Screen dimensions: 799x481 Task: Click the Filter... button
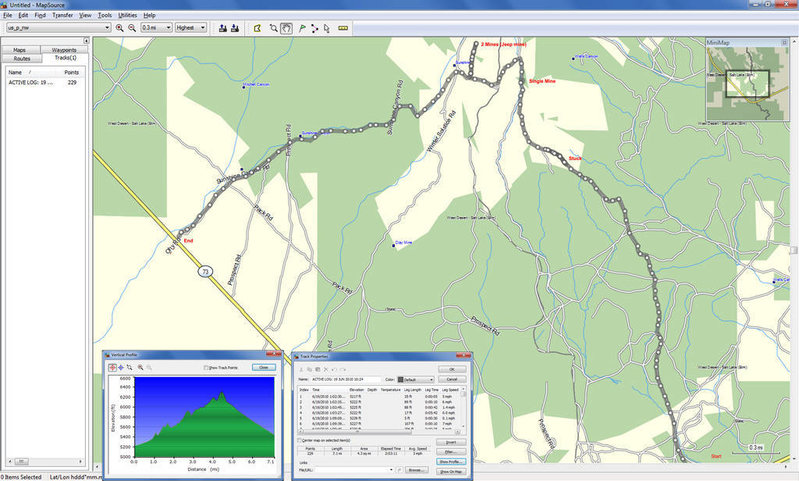pos(451,452)
